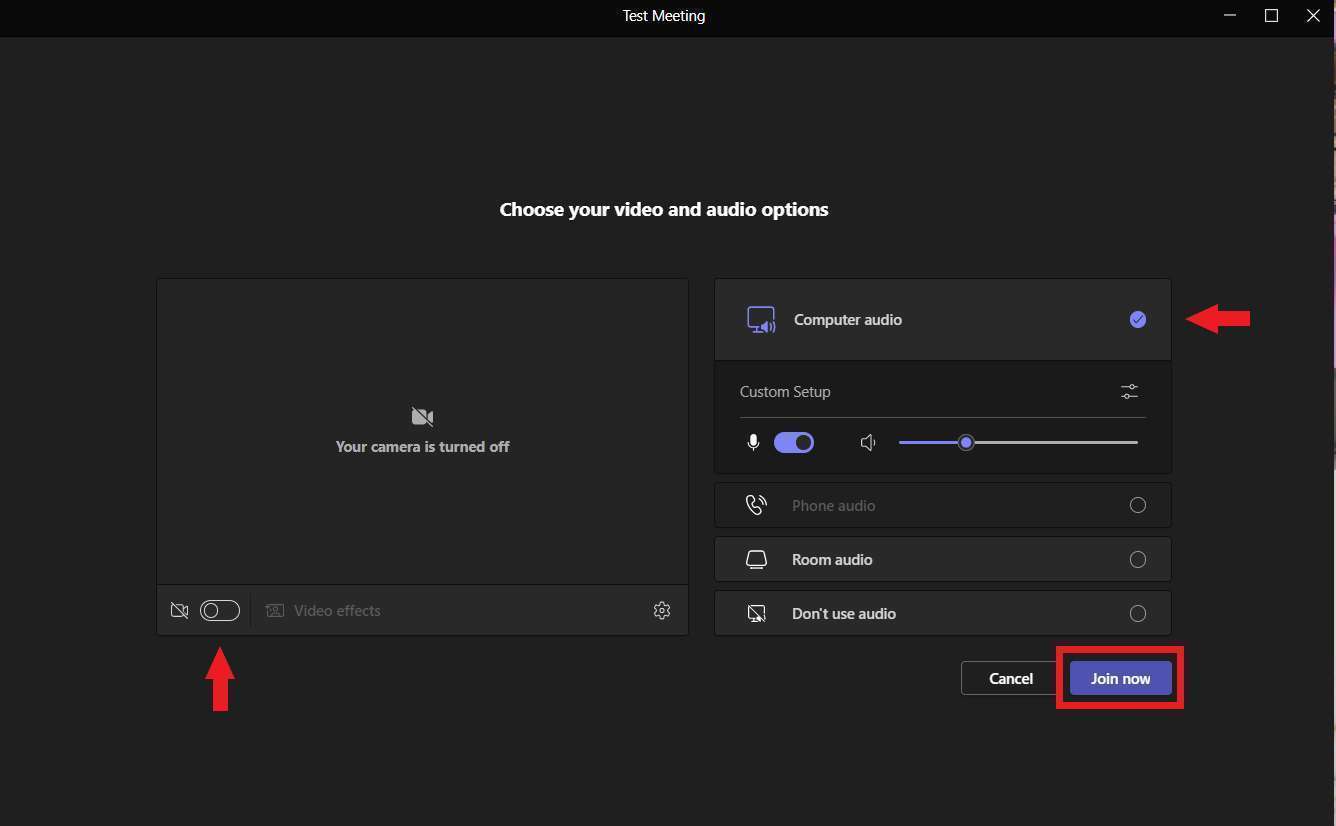Click the Test Meeting window title
The height and width of the screenshot is (826, 1336).
click(x=664, y=16)
